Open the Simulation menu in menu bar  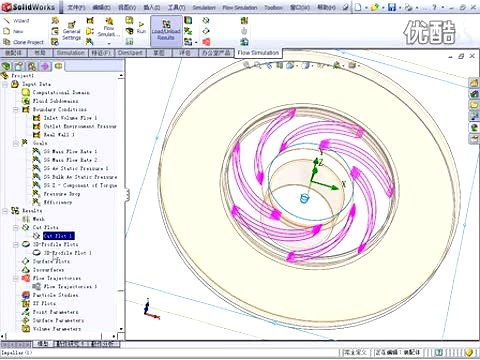(203, 7)
